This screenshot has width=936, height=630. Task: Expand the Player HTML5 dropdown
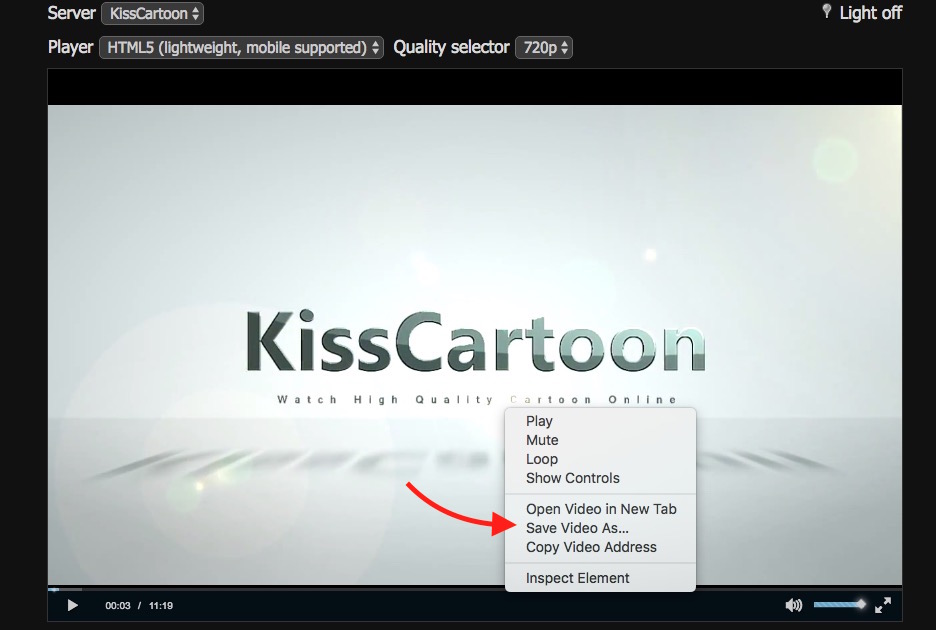pyautogui.click(x=241, y=47)
